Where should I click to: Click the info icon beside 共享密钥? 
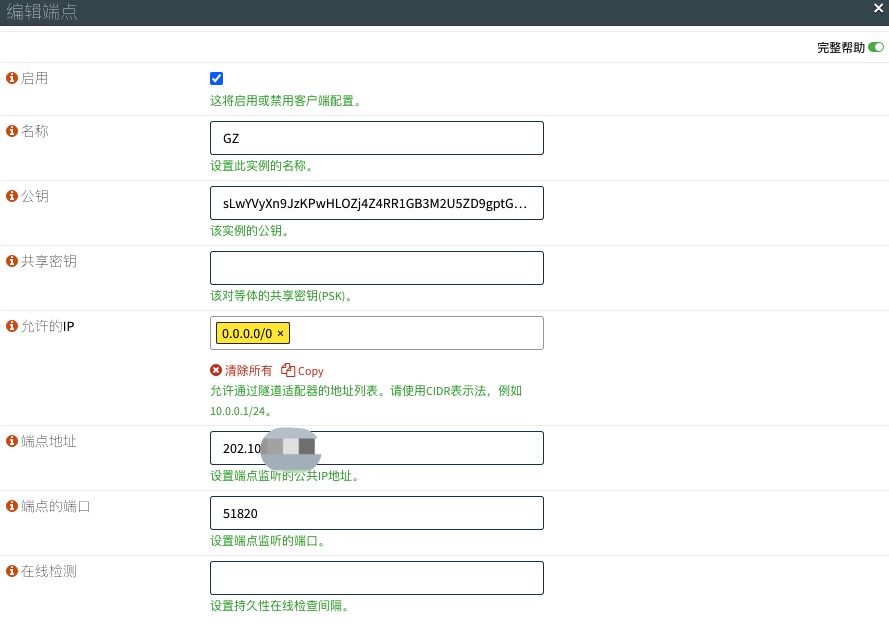point(12,261)
